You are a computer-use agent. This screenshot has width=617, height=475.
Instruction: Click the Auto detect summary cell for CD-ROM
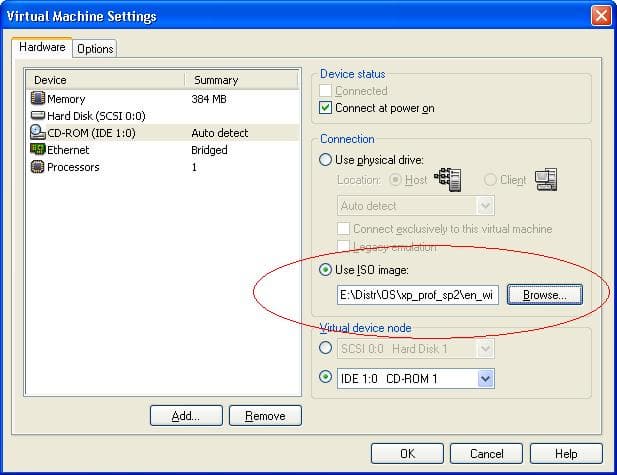[x=220, y=133]
